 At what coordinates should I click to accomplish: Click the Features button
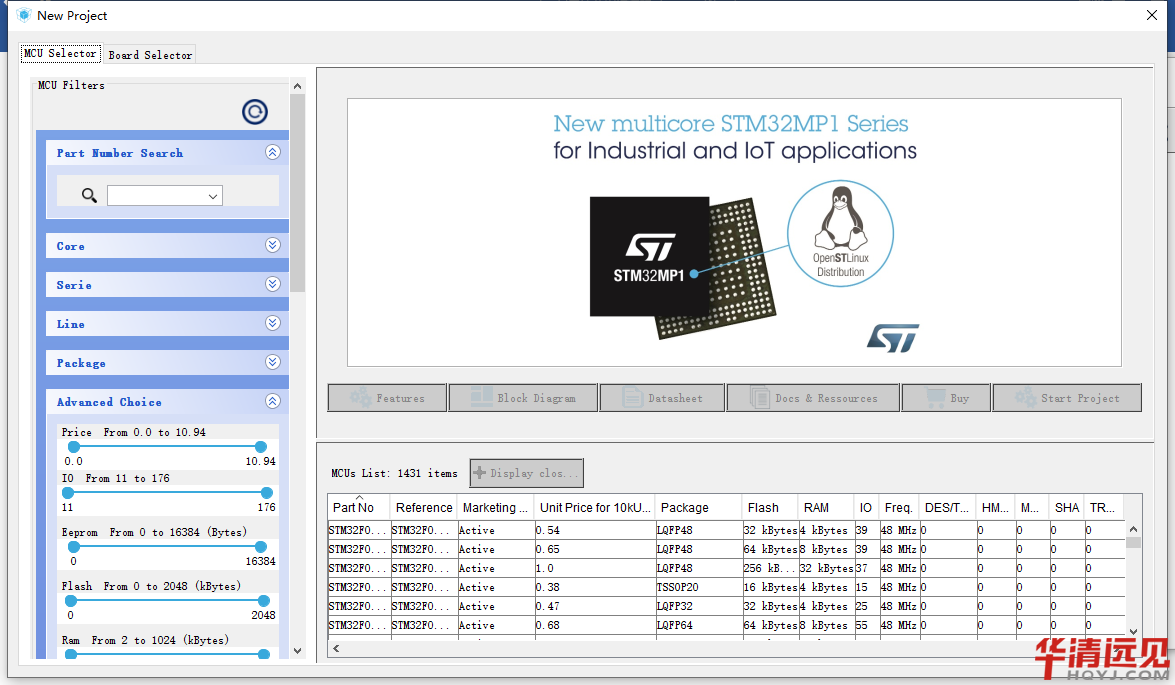coord(387,398)
